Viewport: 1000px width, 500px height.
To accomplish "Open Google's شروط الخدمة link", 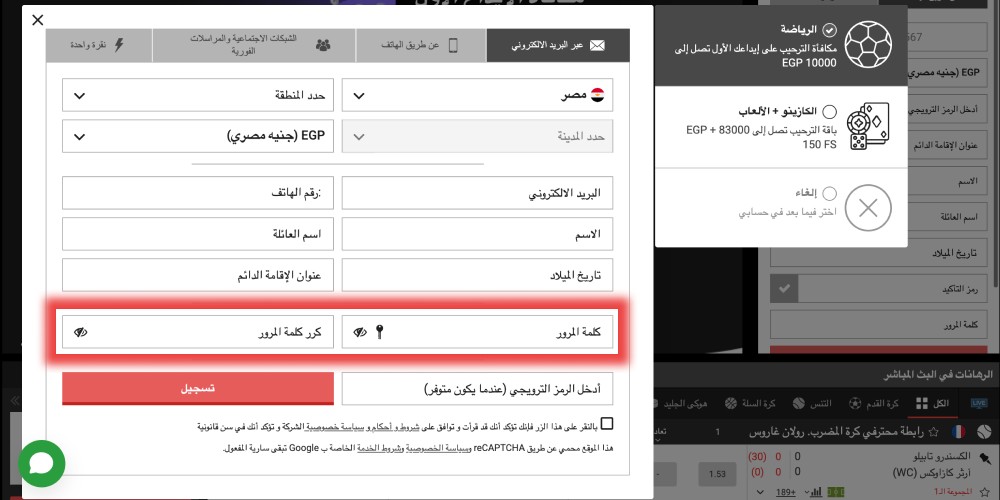I will pyautogui.click(x=381, y=448).
